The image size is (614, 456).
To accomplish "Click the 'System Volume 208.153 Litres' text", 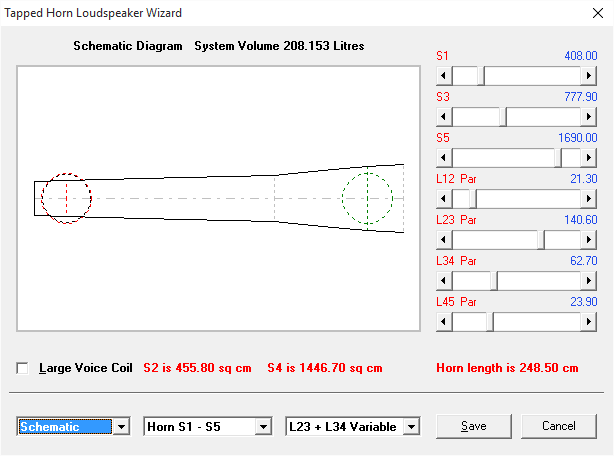I will [x=279, y=46].
